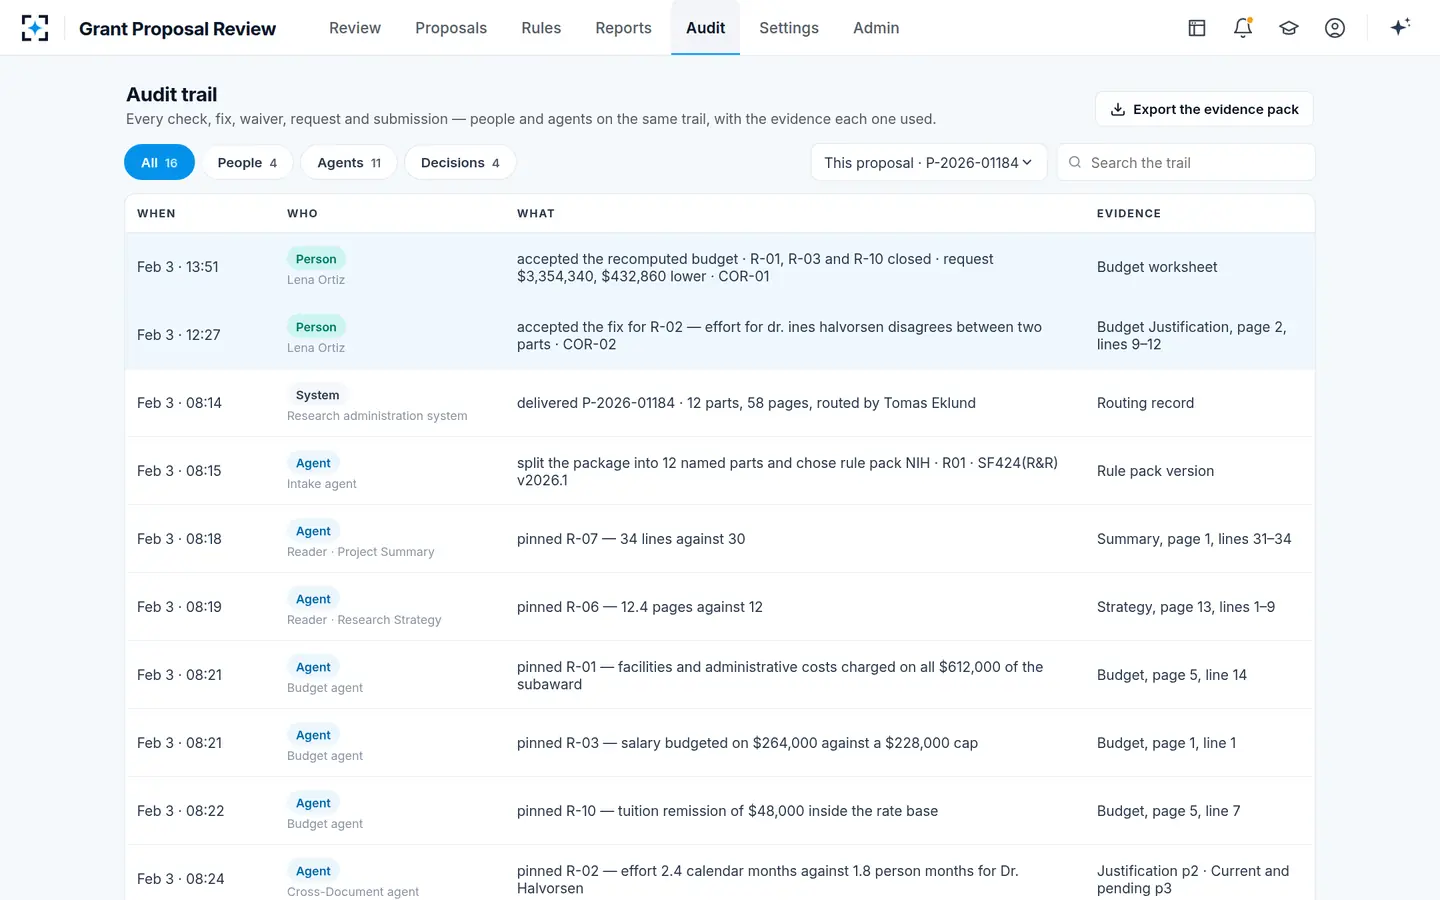Open Budget, page 1, line 1 evidence
The width and height of the screenshot is (1440, 900).
[1166, 743]
